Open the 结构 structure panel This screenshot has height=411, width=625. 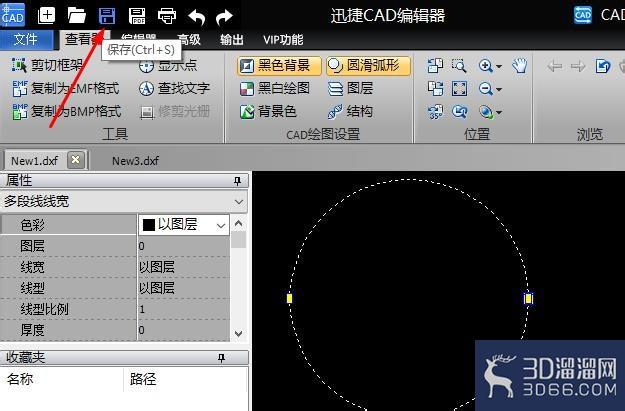[x=350, y=111]
